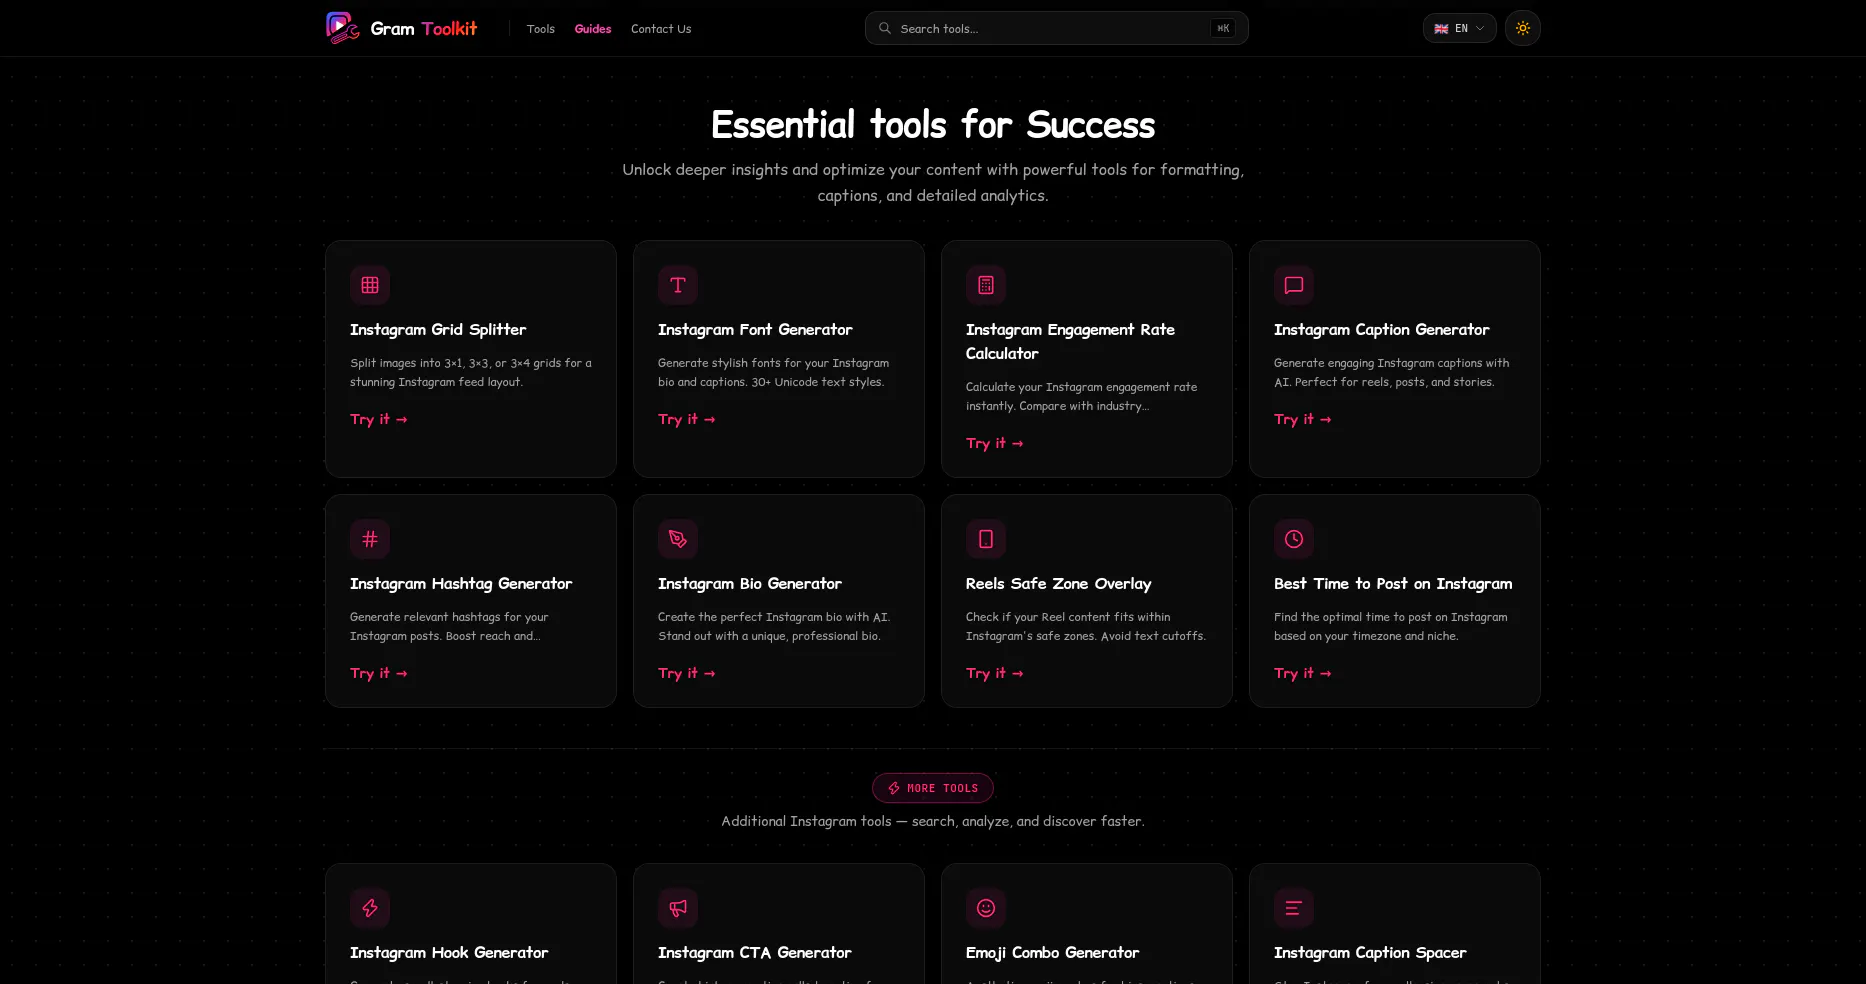Click the Best Time to Post on Instagram title
This screenshot has height=984, width=1866.
(1393, 584)
